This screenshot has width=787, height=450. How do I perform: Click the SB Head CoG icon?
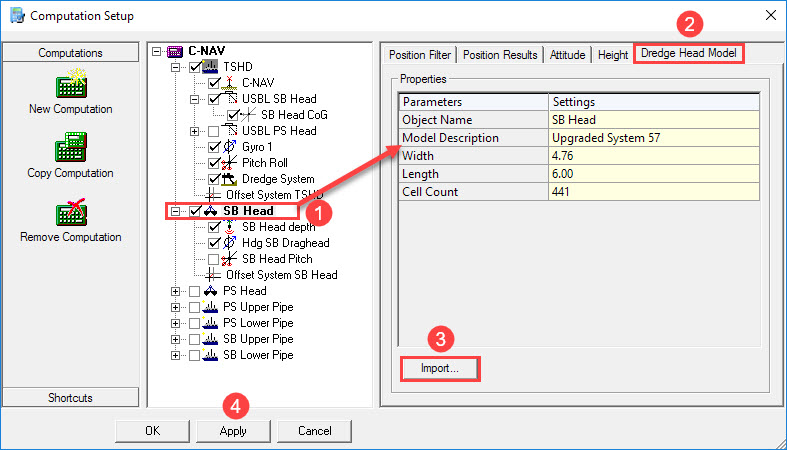coord(248,115)
